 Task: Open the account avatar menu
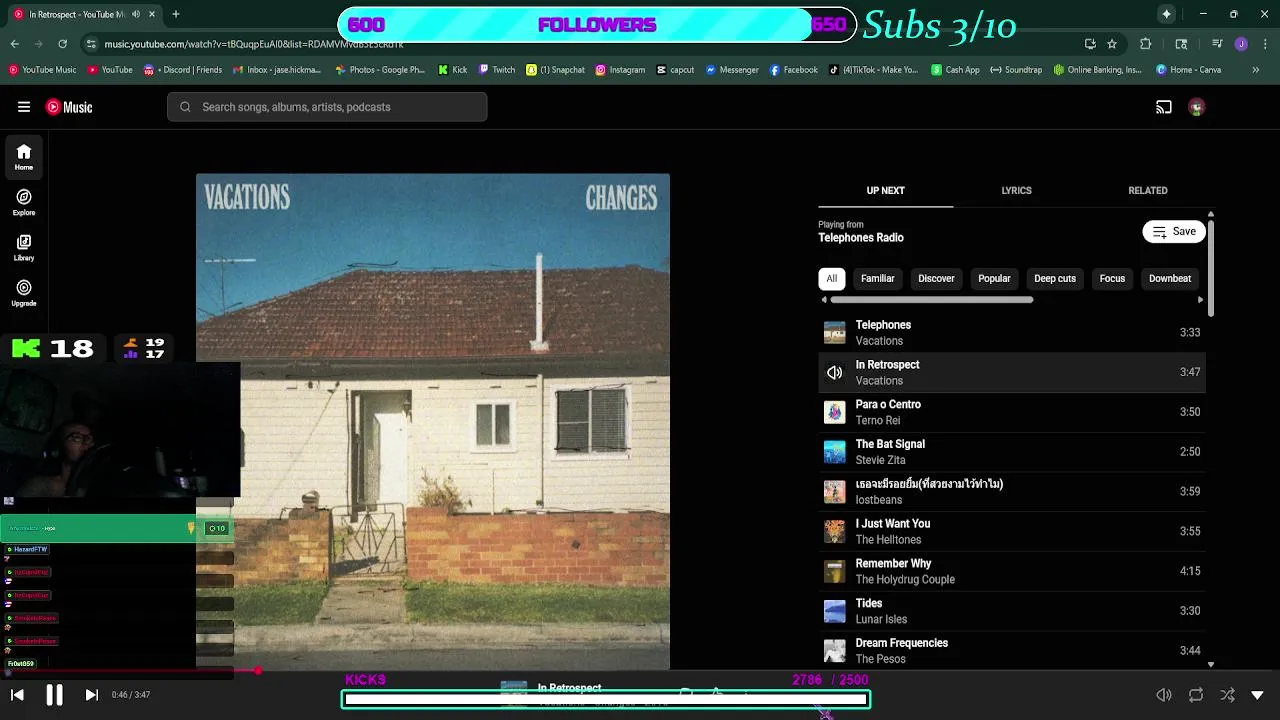click(1197, 107)
